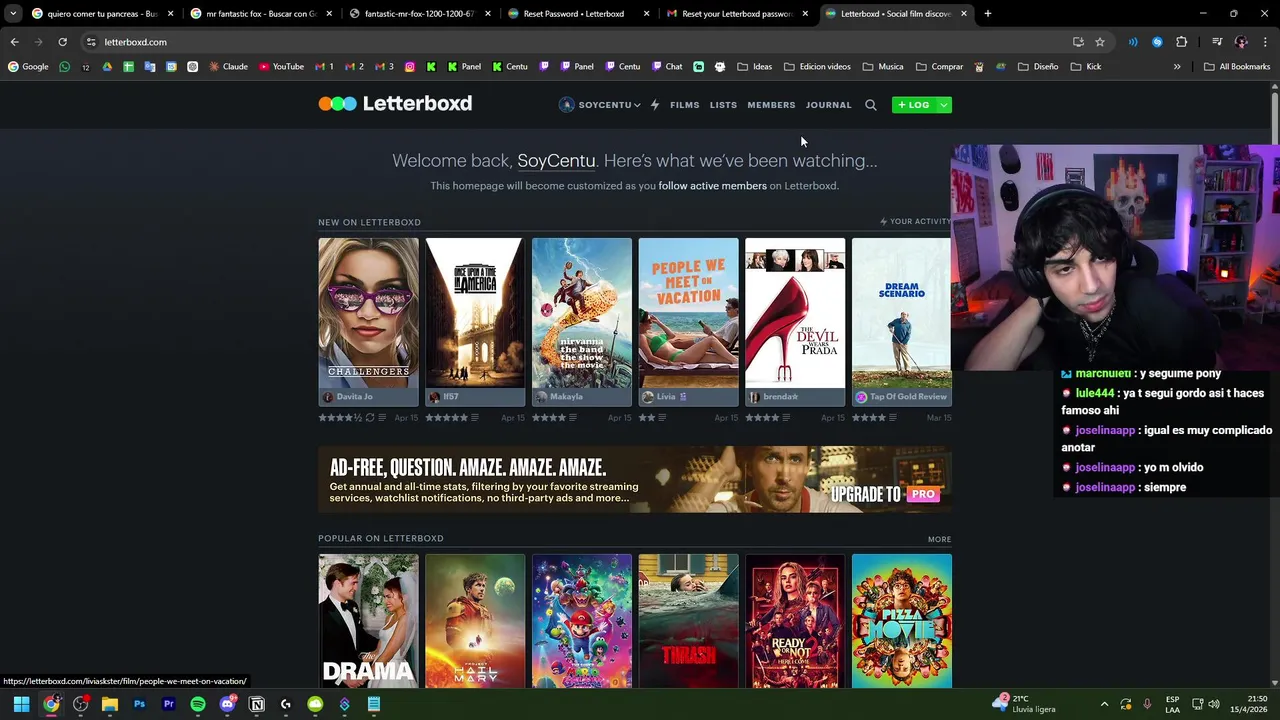Open review icon under Challengers rating

click(x=382, y=418)
